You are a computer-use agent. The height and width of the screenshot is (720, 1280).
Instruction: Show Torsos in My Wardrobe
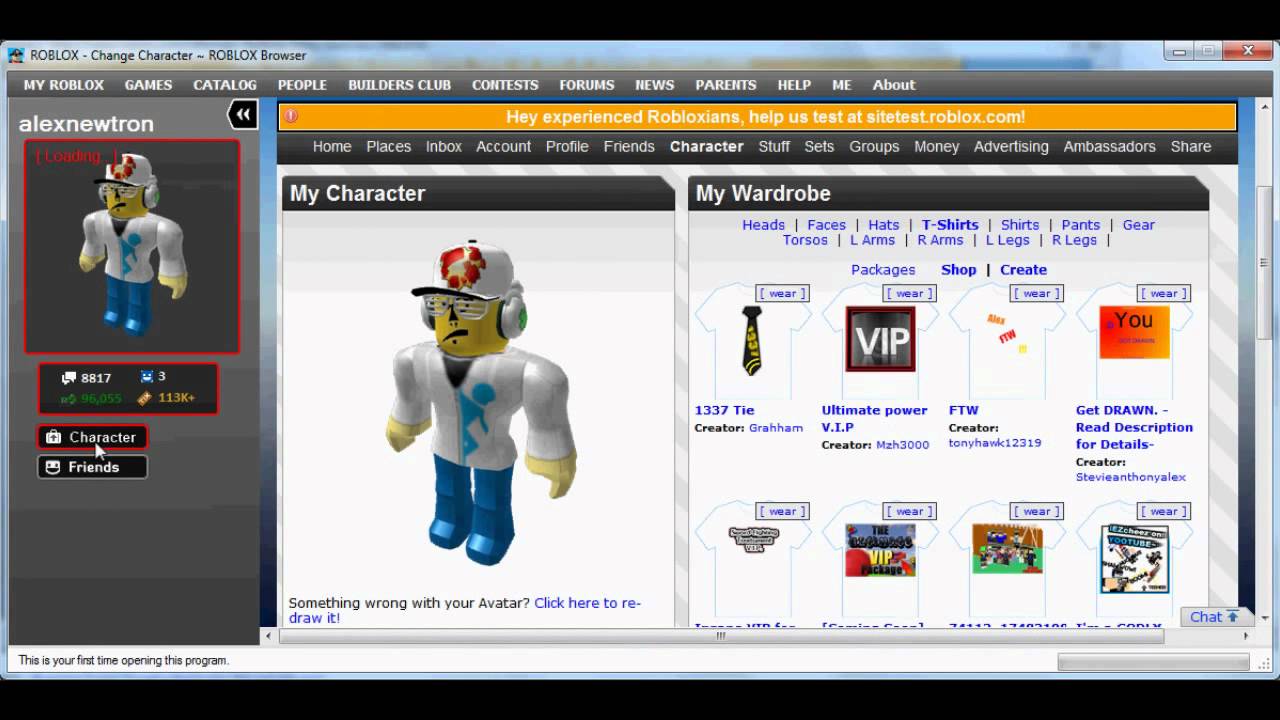(x=805, y=240)
